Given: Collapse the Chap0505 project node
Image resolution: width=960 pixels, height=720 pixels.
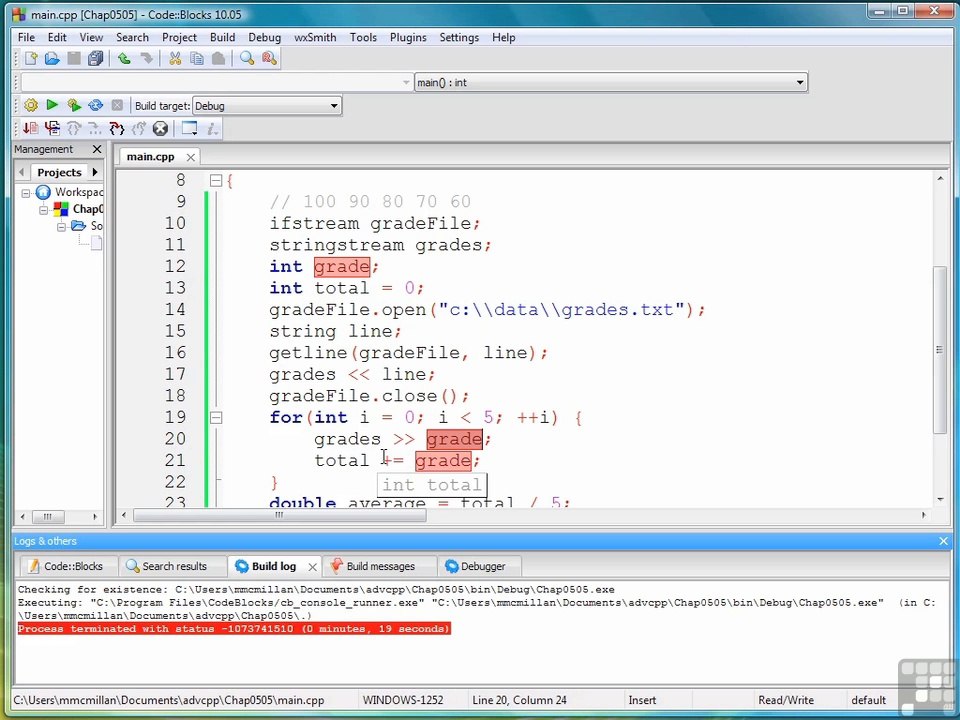Looking at the screenshot, I should (43, 210).
